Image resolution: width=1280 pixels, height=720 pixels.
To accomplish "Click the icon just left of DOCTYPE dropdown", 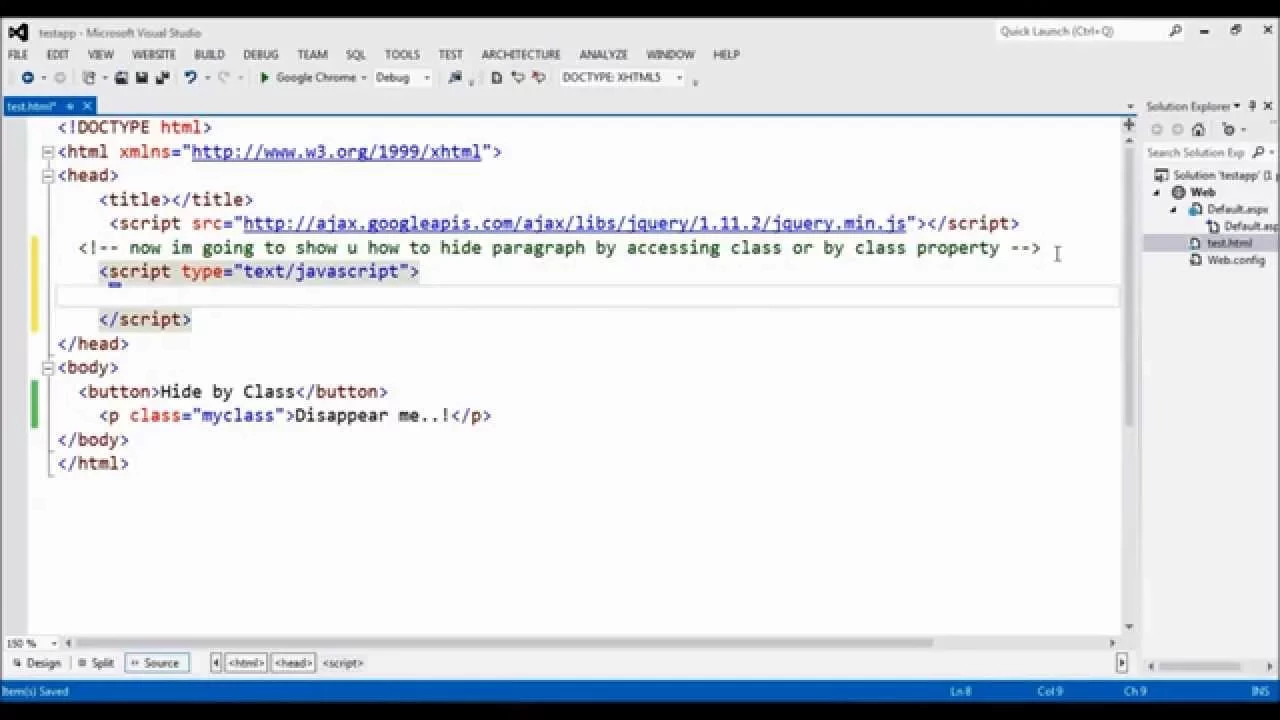I will tap(539, 77).
